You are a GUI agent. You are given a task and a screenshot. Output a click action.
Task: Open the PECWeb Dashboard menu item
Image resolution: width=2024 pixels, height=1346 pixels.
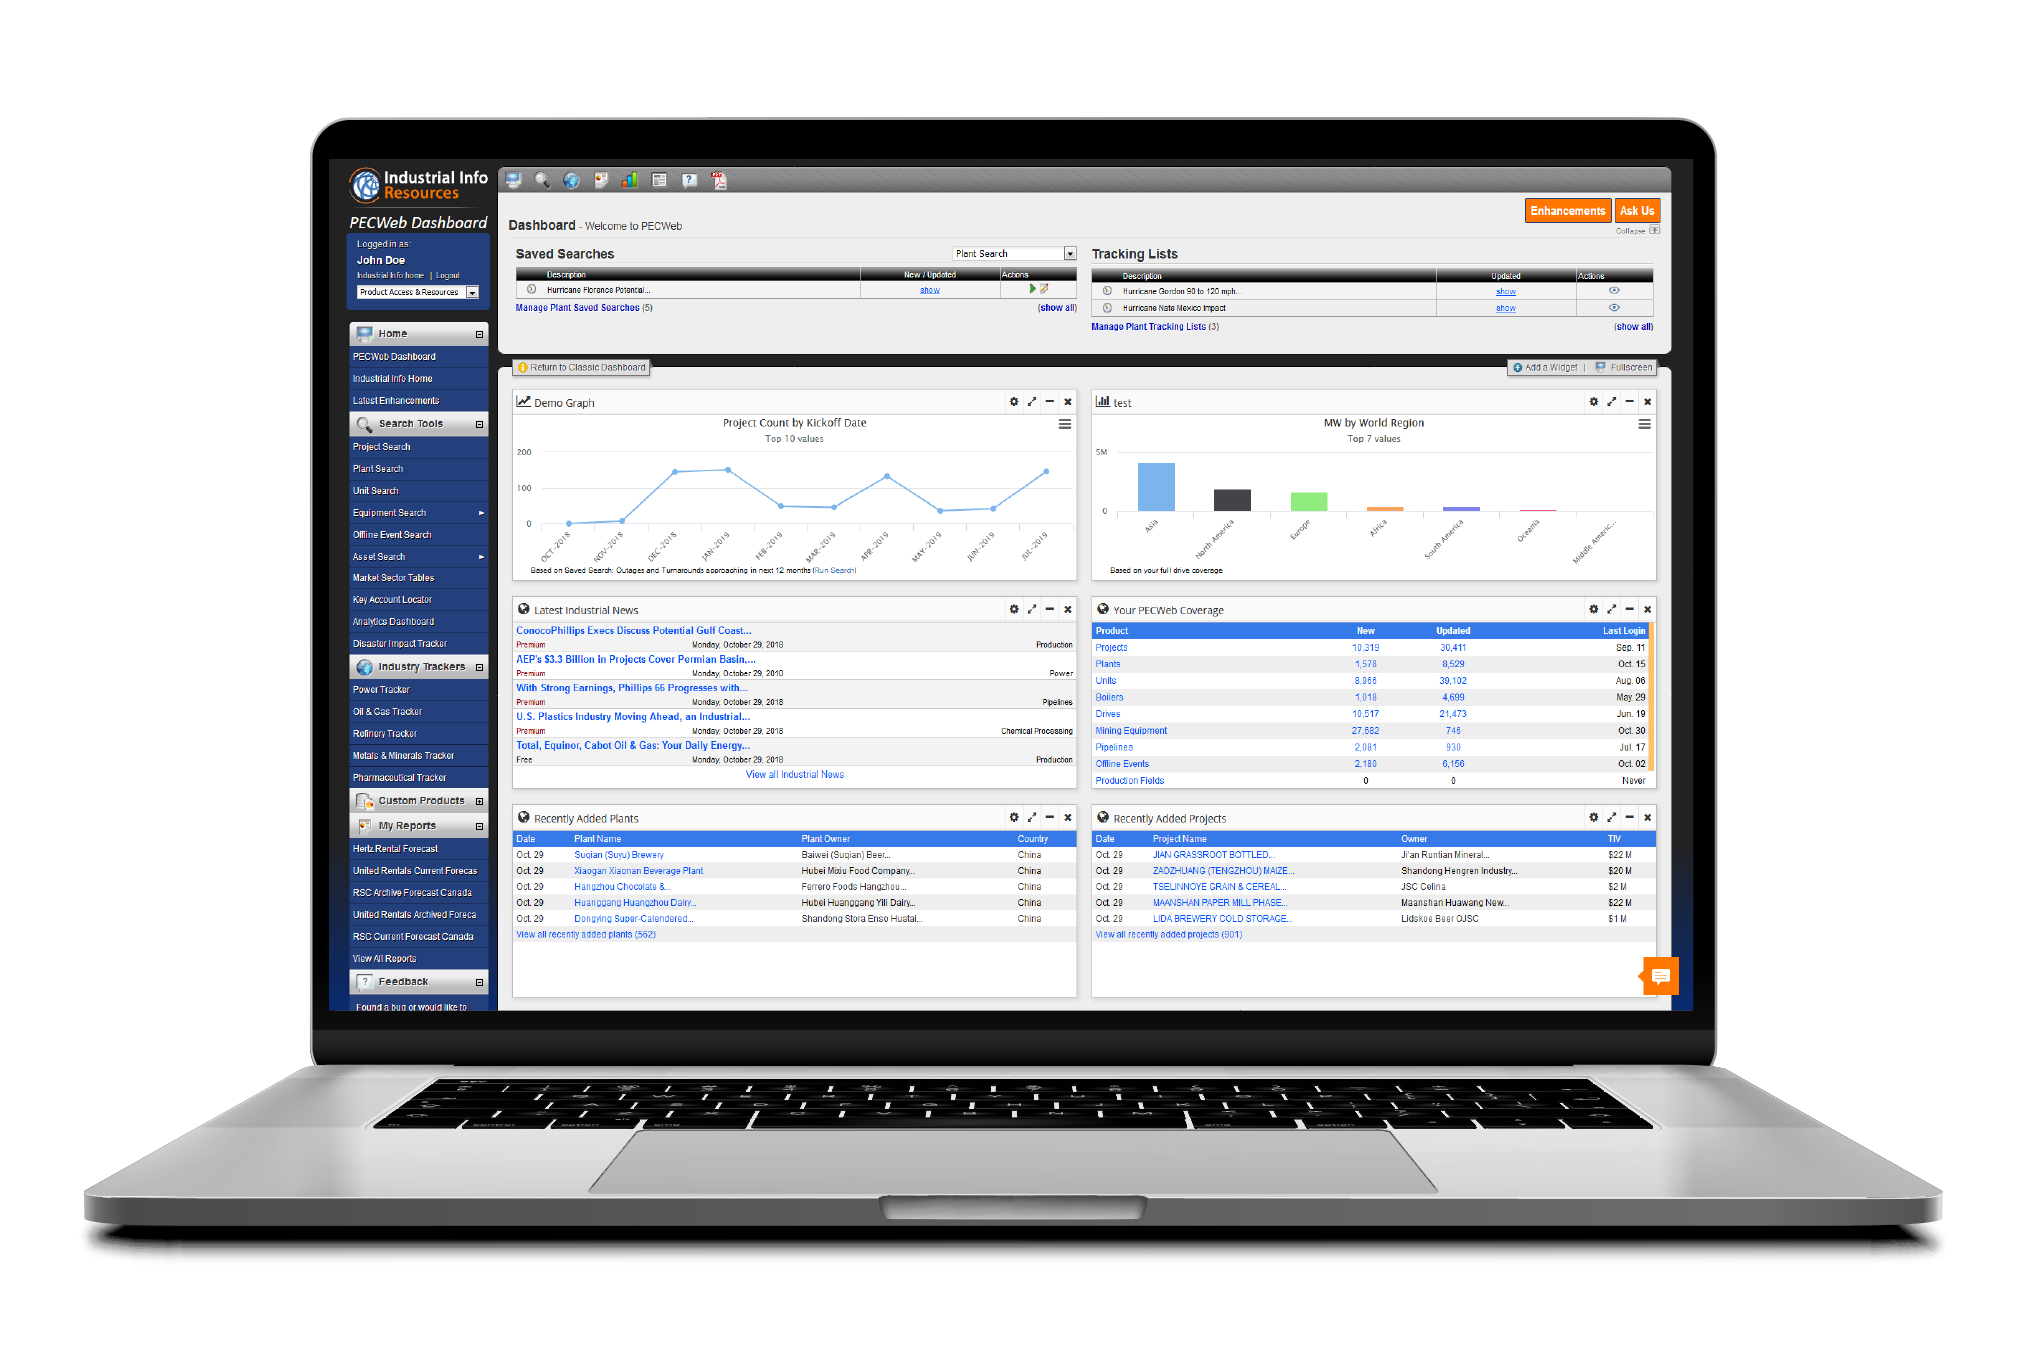coord(393,356)
